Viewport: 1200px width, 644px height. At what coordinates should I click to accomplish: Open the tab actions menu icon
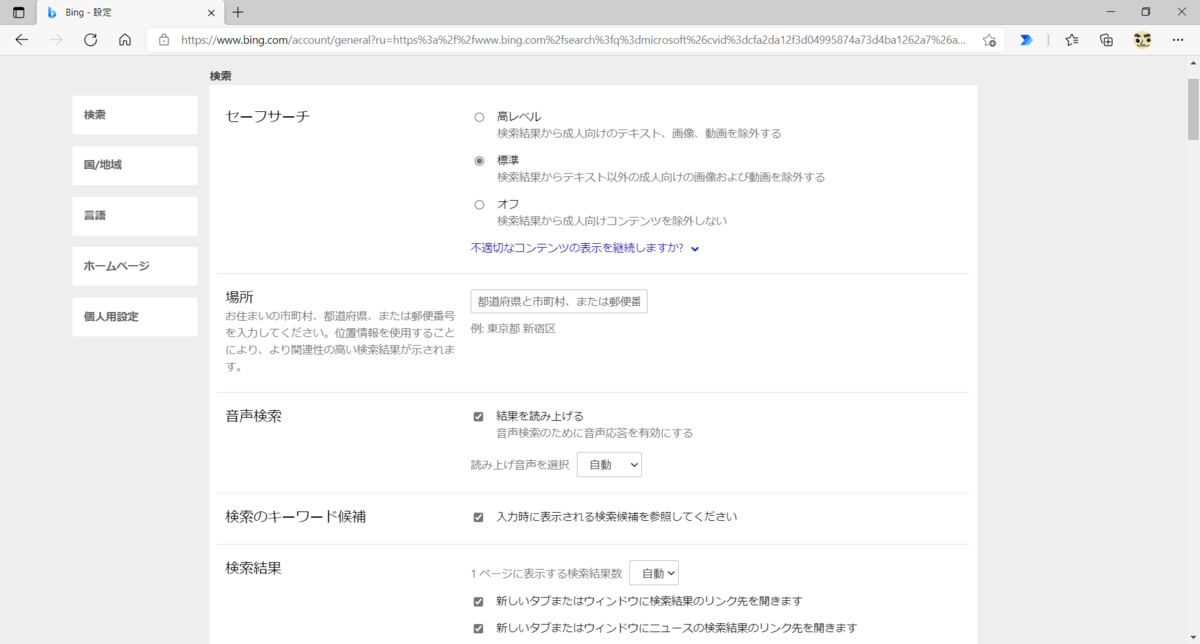[x=18, y=12]
